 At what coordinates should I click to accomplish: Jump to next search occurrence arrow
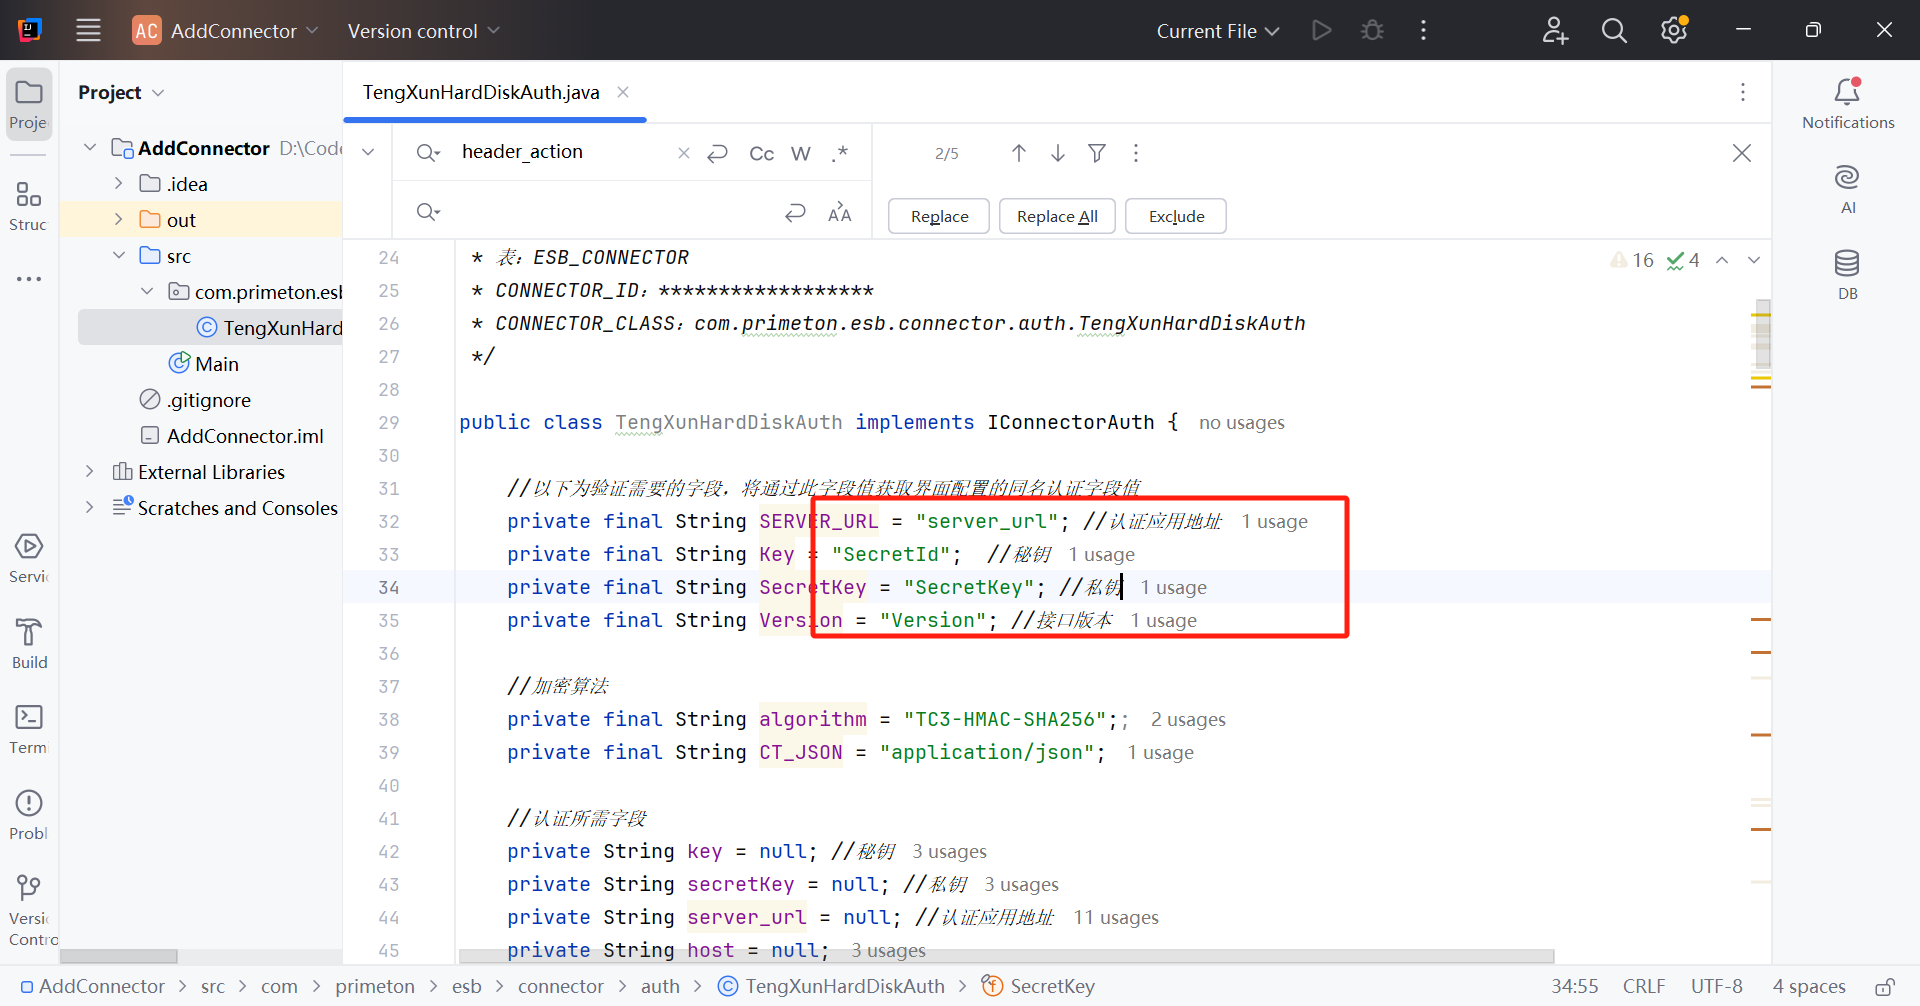point(1058,153)
